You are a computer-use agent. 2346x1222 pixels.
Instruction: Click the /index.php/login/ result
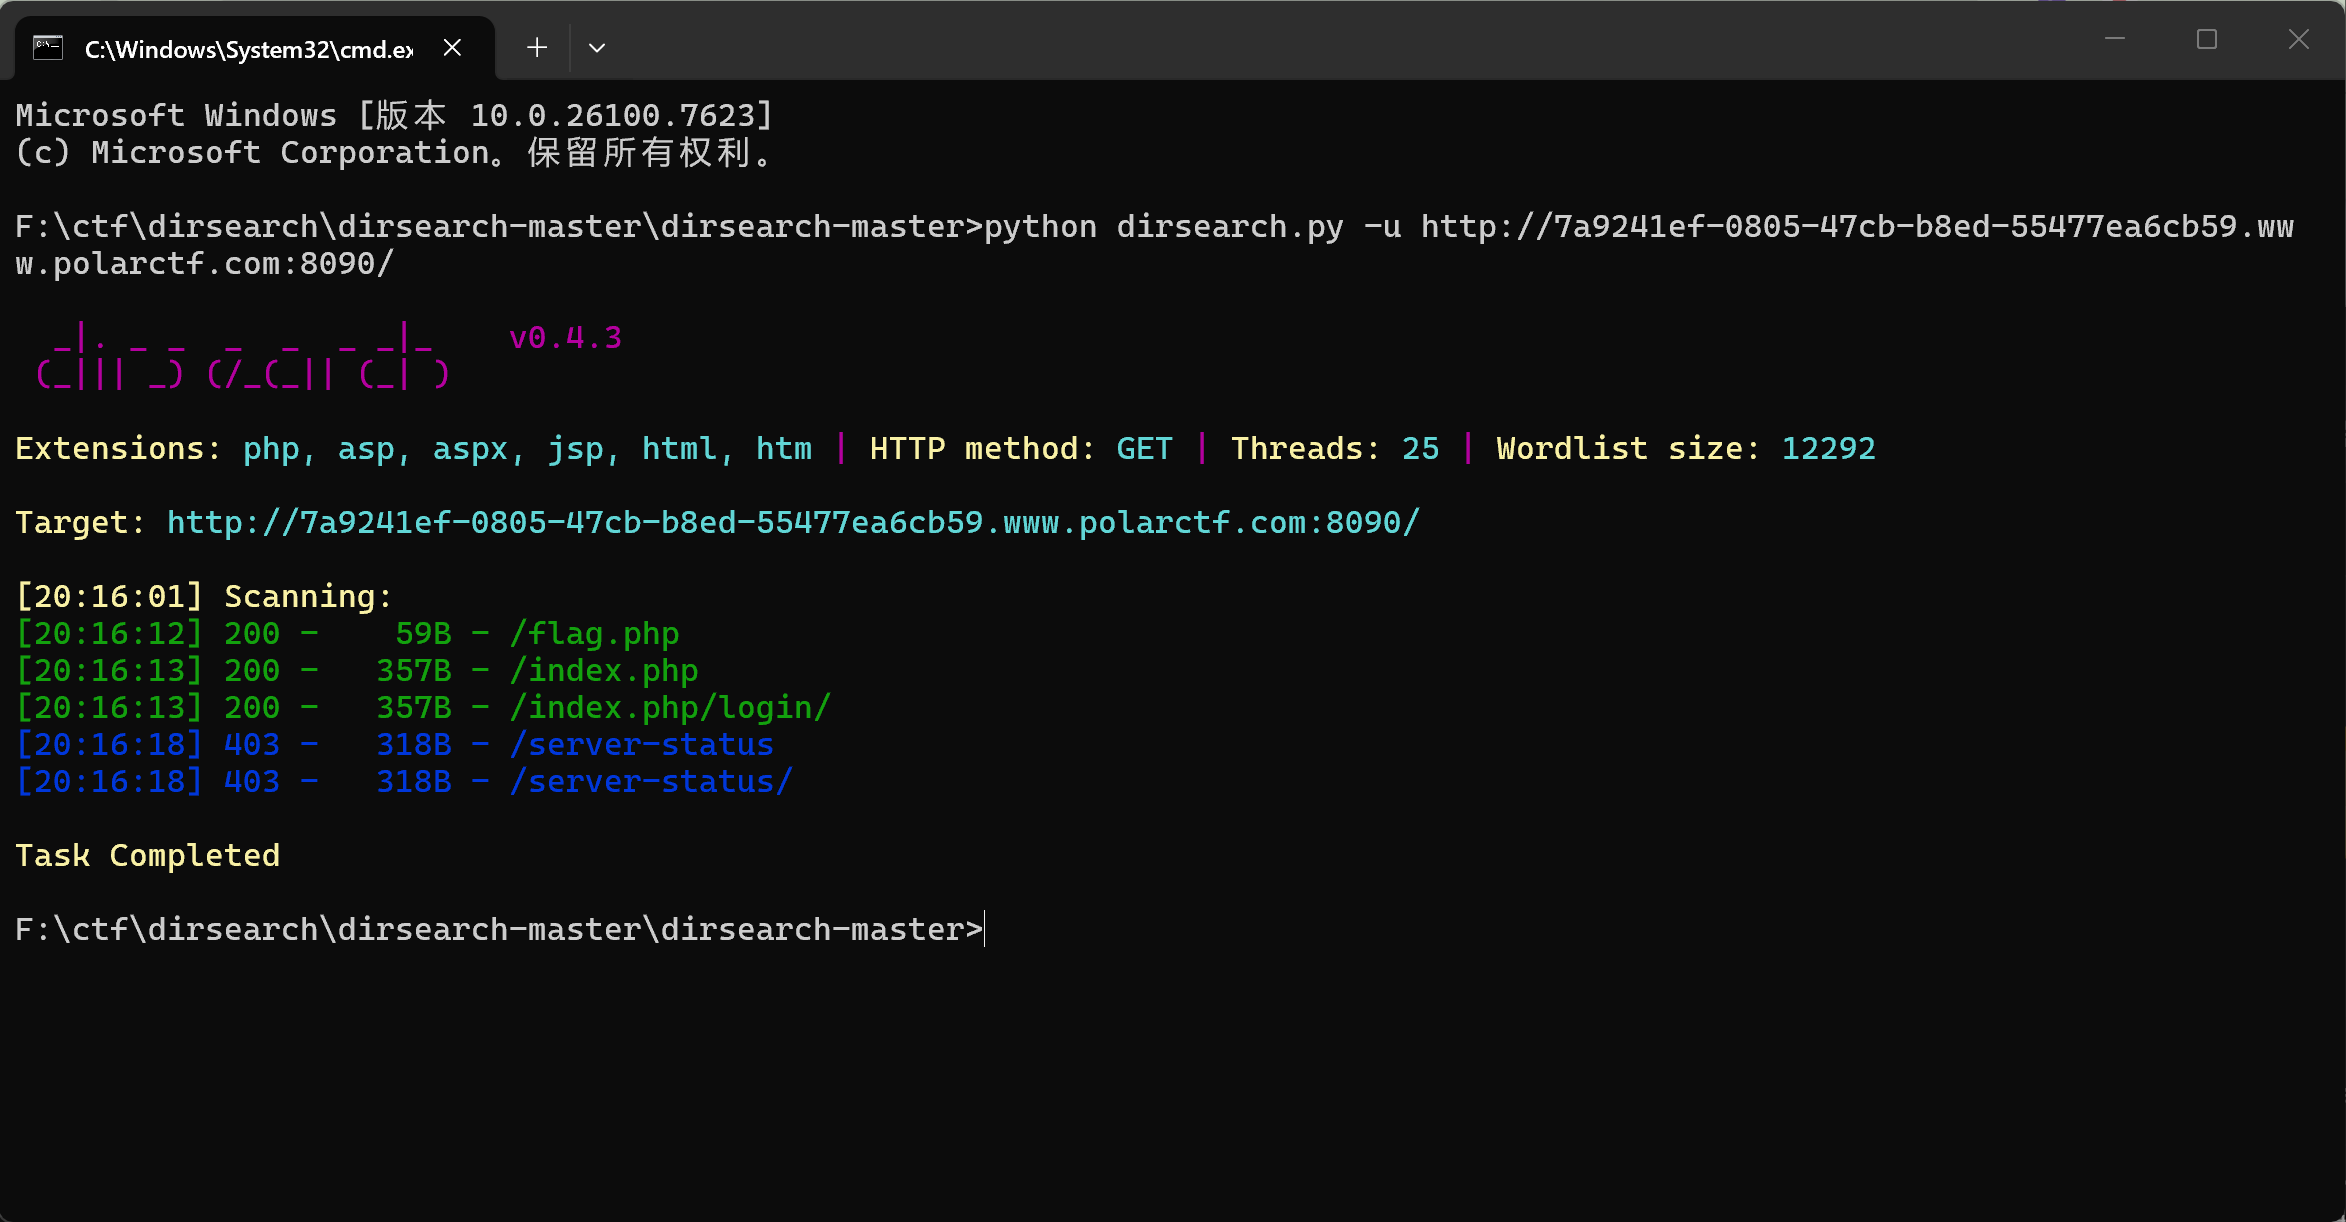click(670, 708)
